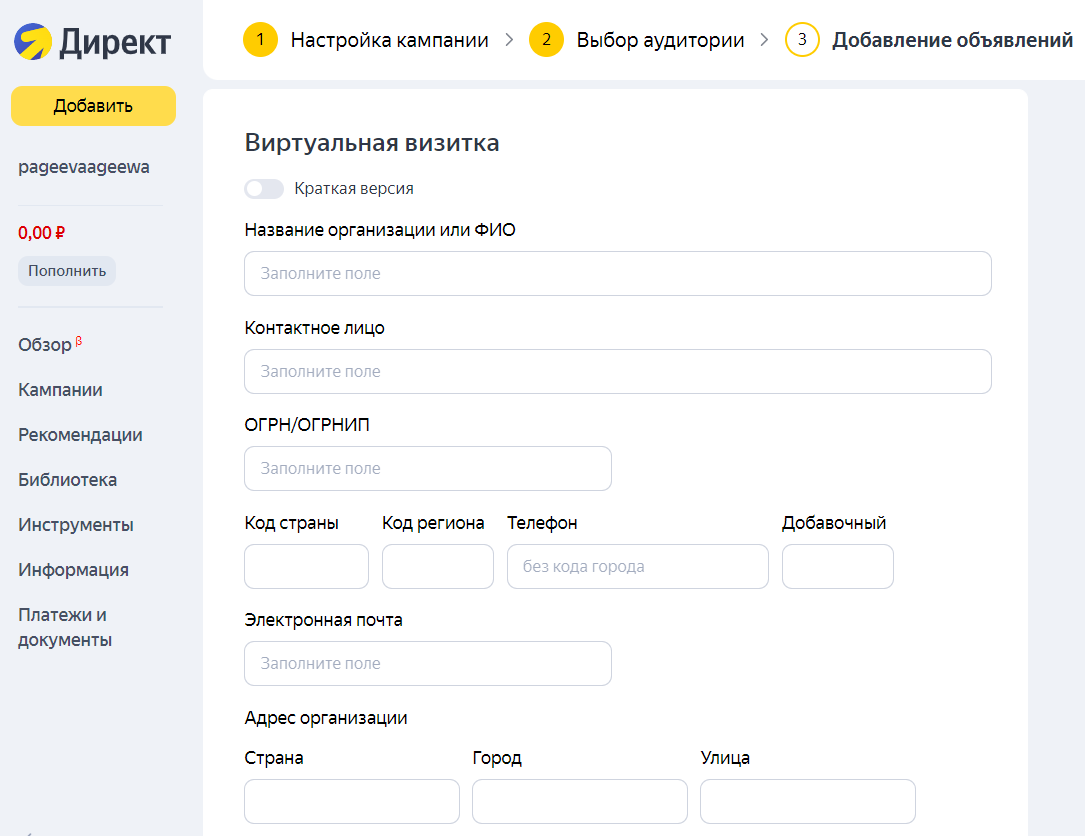The width and height of the screenshot is (1085, 836).
Task: Focus the Телефон field
Action: click(638, 566)
